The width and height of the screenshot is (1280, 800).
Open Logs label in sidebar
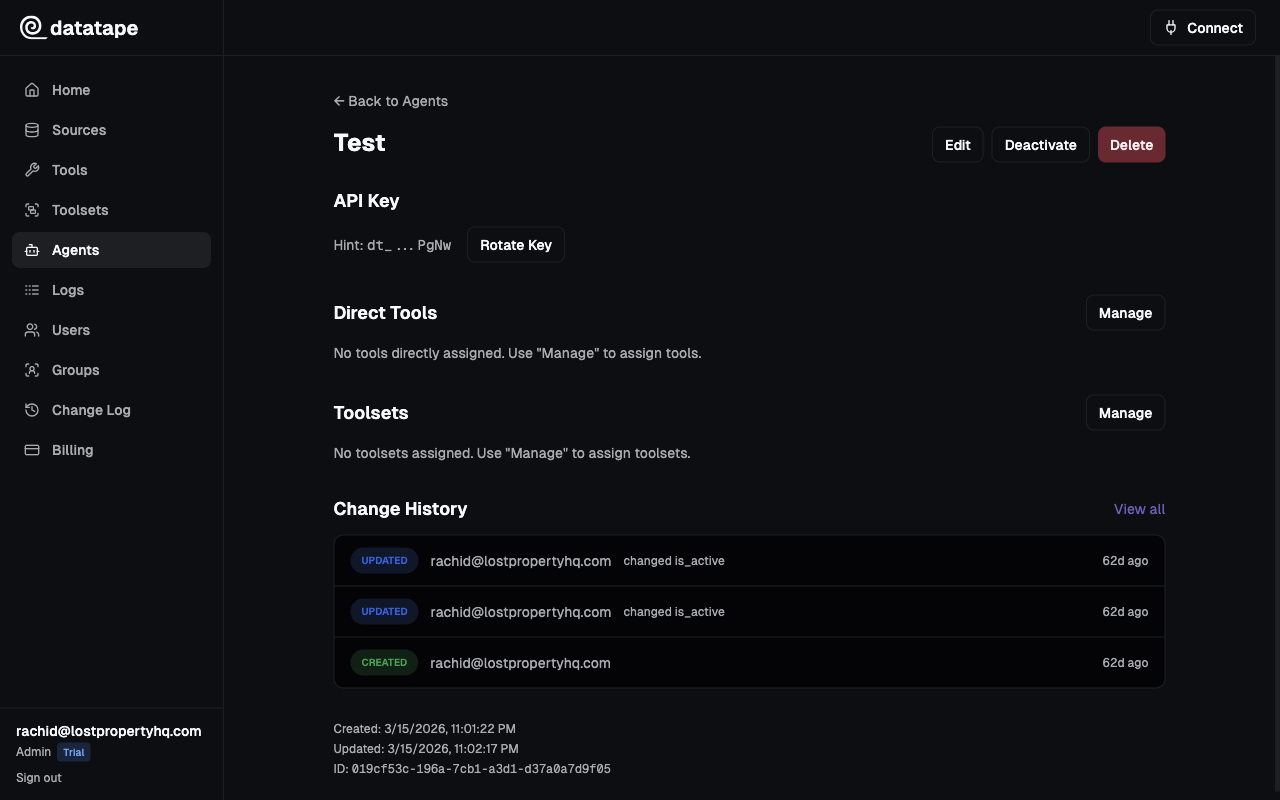point(68,290)
